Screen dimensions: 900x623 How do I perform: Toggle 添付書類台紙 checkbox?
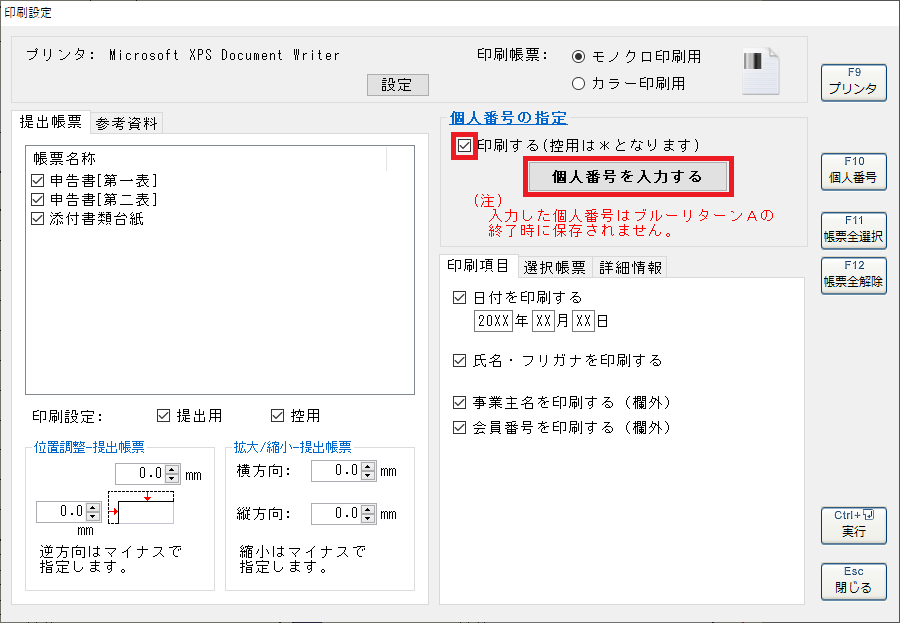point(37,219)
